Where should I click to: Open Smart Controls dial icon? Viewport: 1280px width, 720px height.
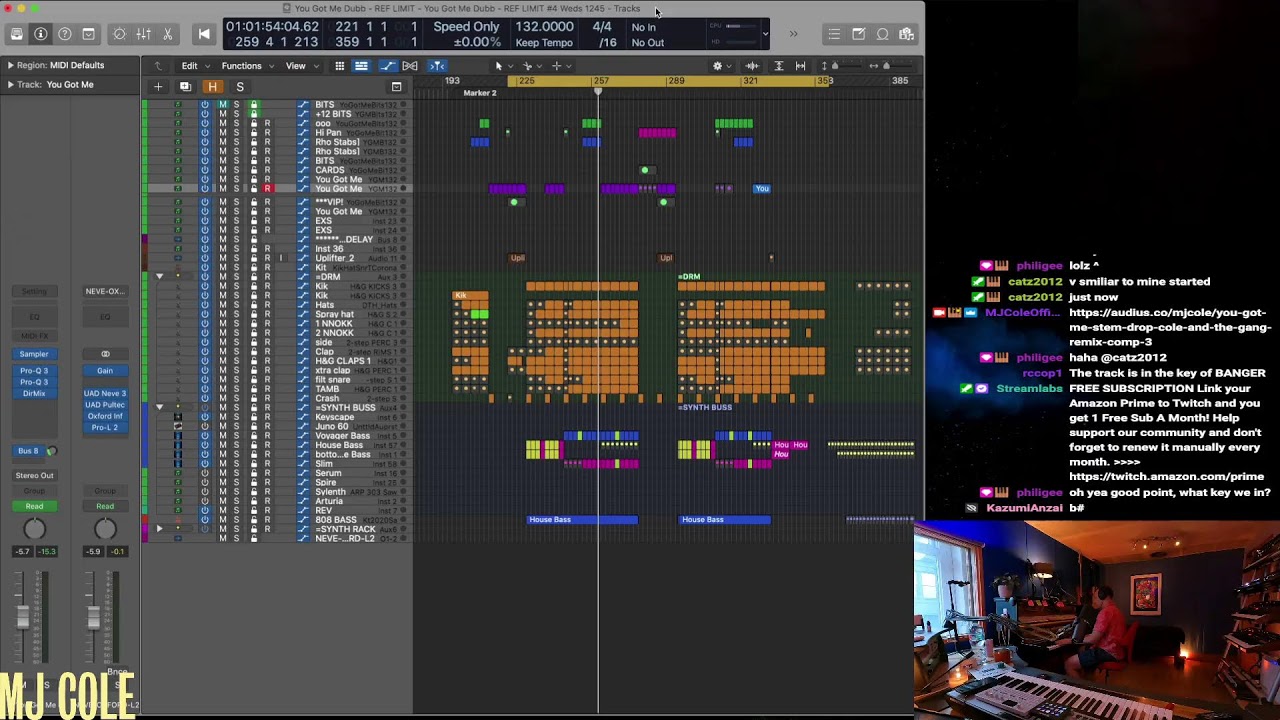(120, 34)
